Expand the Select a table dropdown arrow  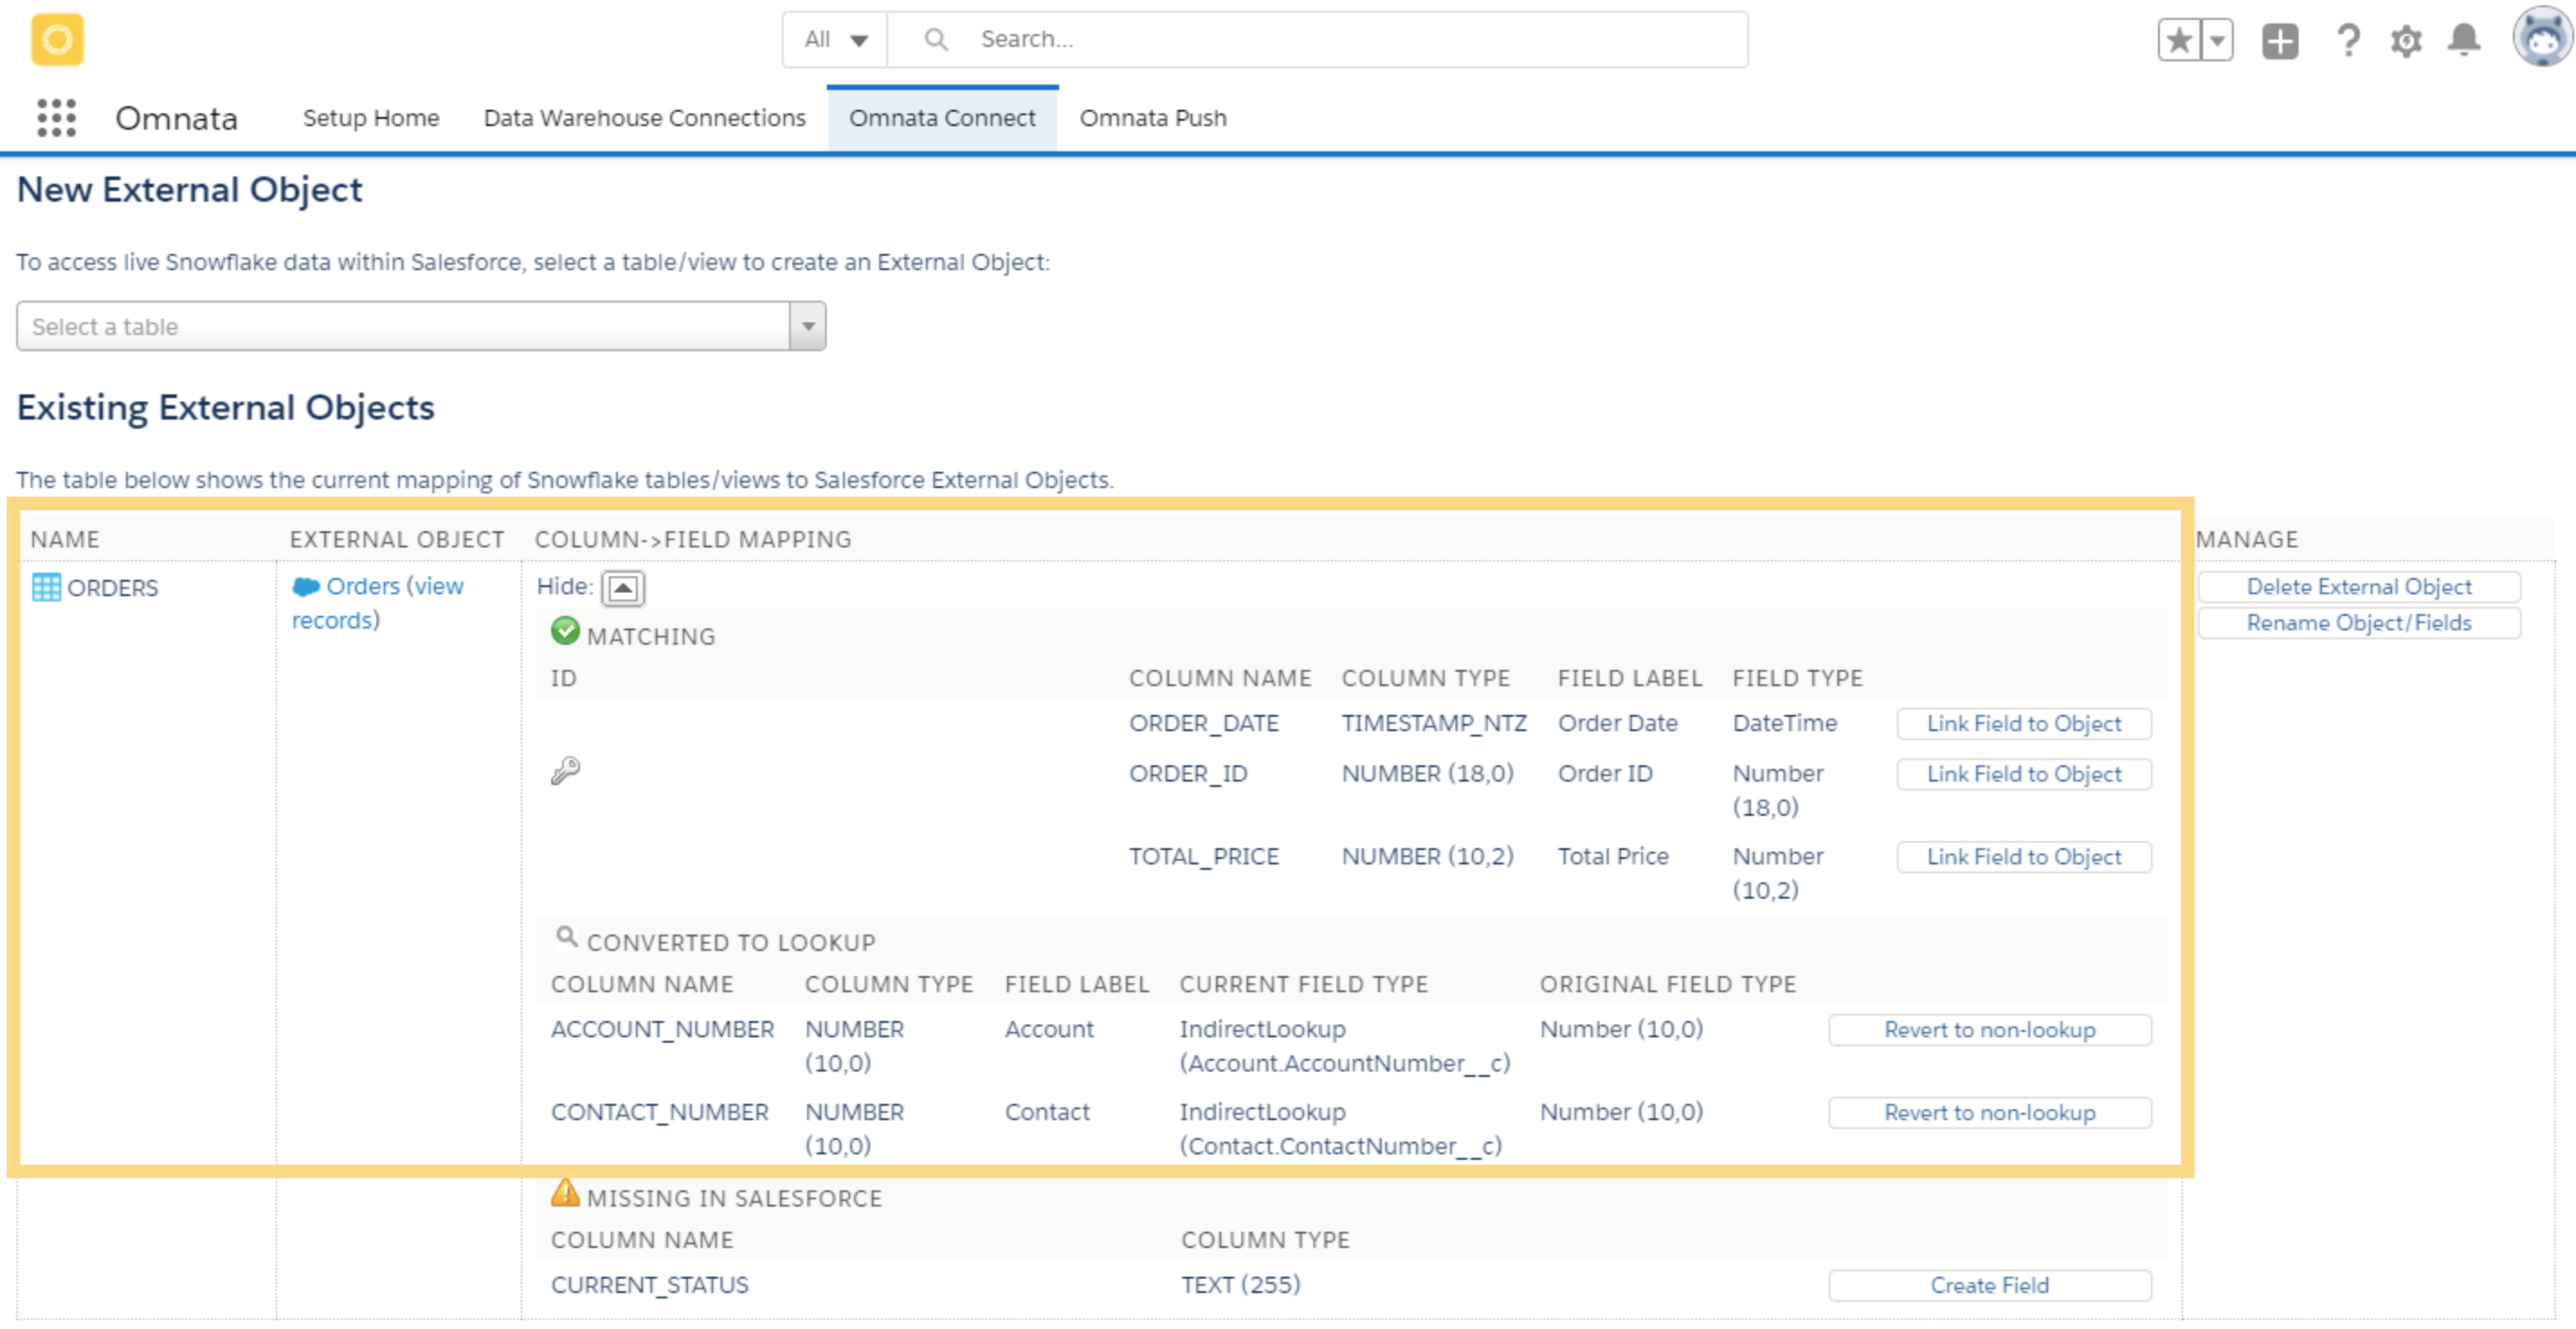click(x=808, y=326)
